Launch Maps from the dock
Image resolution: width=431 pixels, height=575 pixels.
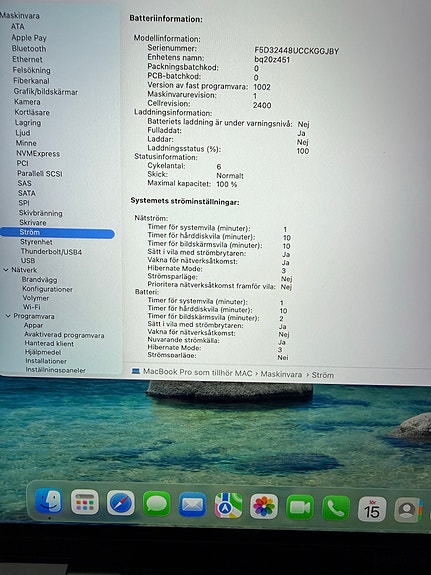coord(228,505)
